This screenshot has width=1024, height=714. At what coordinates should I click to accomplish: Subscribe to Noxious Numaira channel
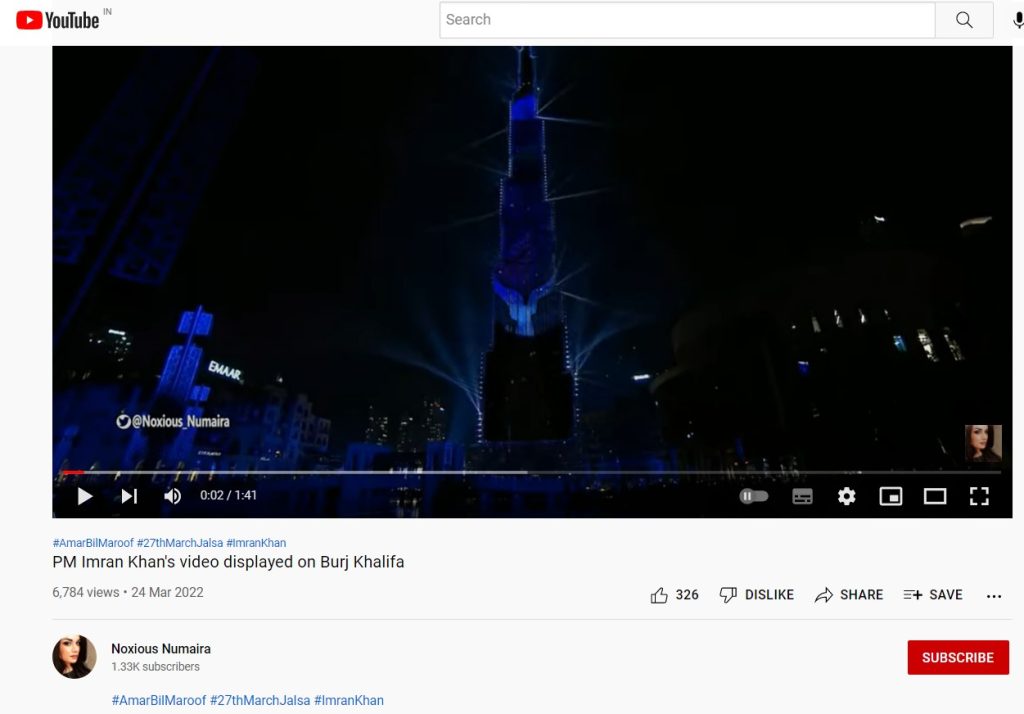[957, 658]
